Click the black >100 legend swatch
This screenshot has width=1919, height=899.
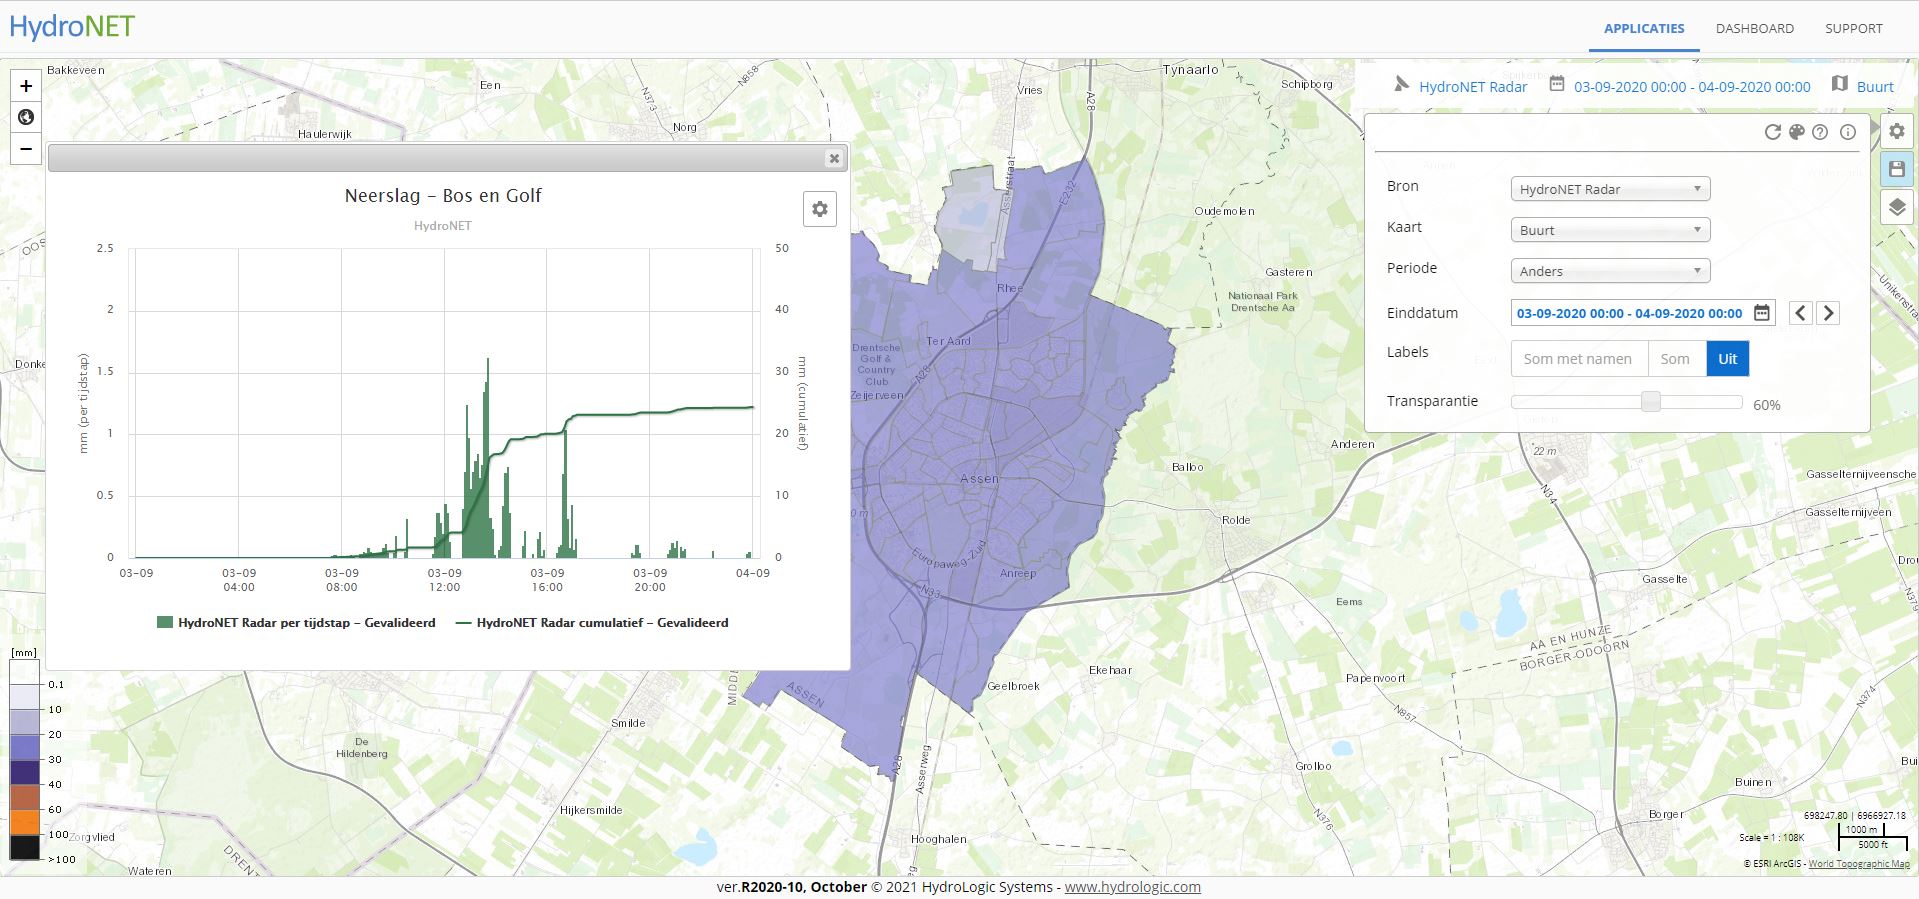coord(25,847)
